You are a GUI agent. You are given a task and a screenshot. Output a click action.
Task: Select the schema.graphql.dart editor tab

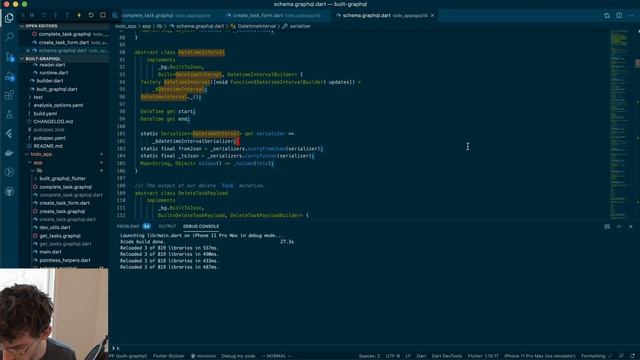(386, 16)
